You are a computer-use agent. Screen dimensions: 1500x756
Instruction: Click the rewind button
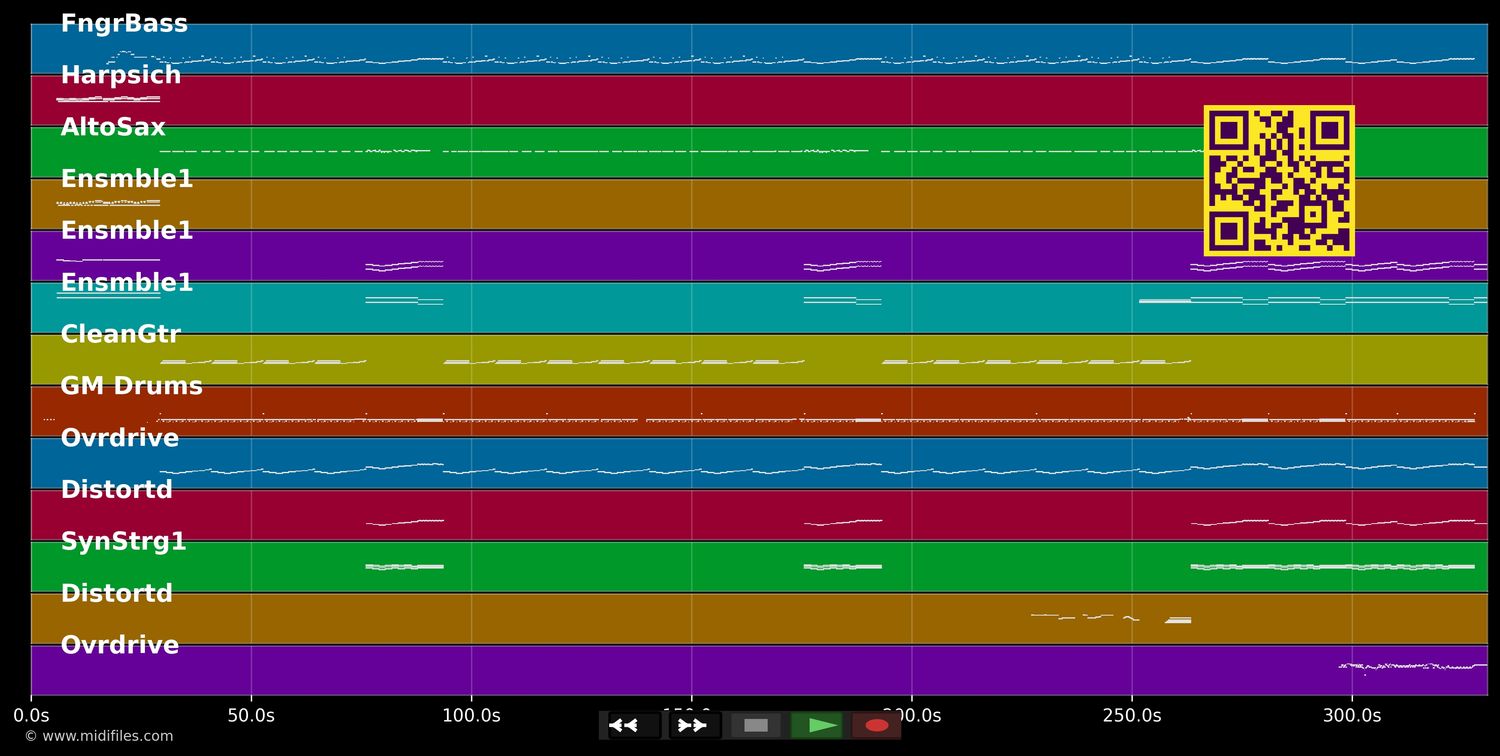coord(624,725)
